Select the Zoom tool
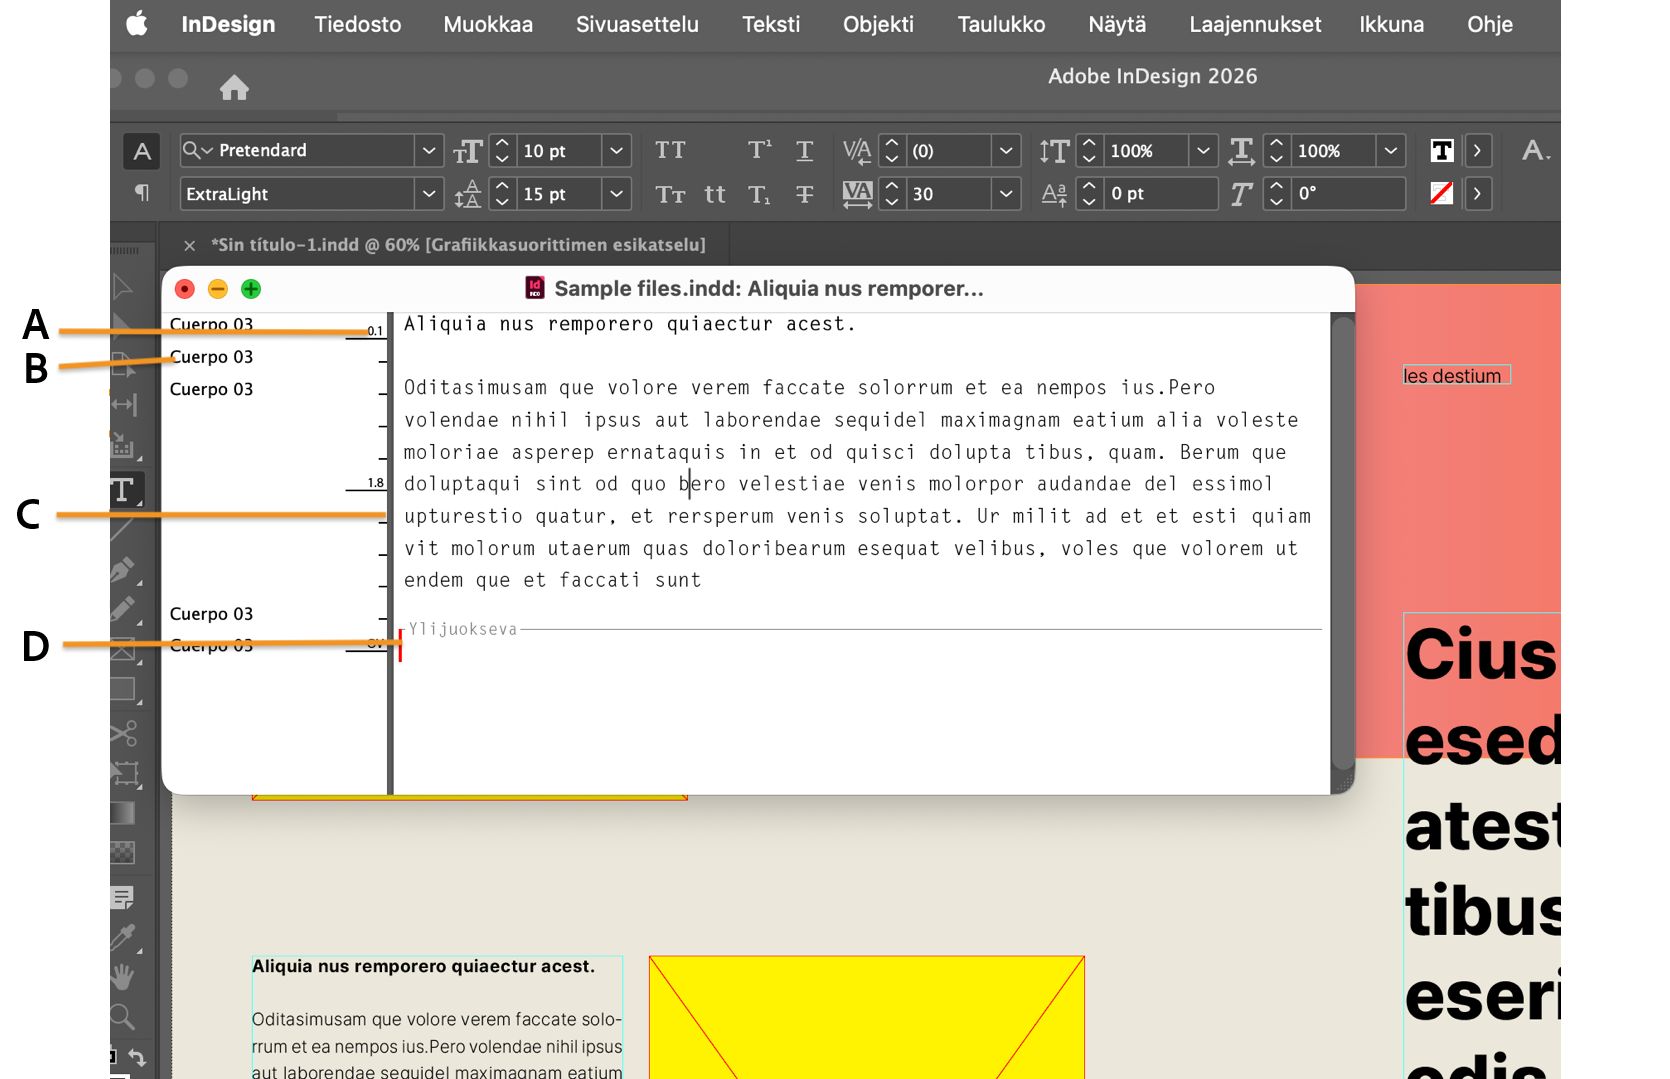 pyautogui.click(x=122, y=1017)
